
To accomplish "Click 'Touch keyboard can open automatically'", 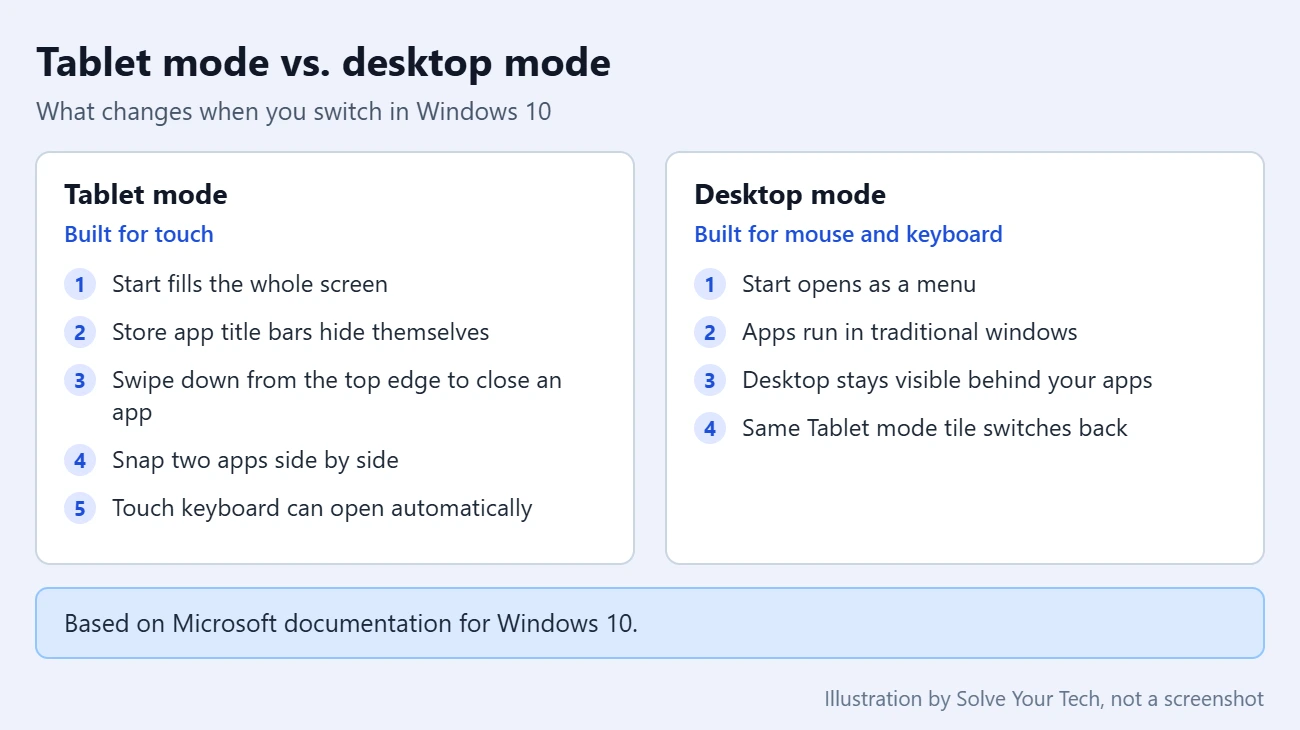I will tap(322, 508).
